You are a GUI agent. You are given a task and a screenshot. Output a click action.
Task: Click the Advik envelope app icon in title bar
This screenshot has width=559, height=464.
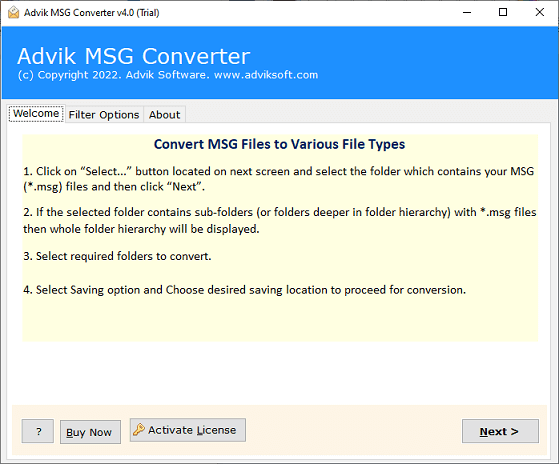coord(13,12)
